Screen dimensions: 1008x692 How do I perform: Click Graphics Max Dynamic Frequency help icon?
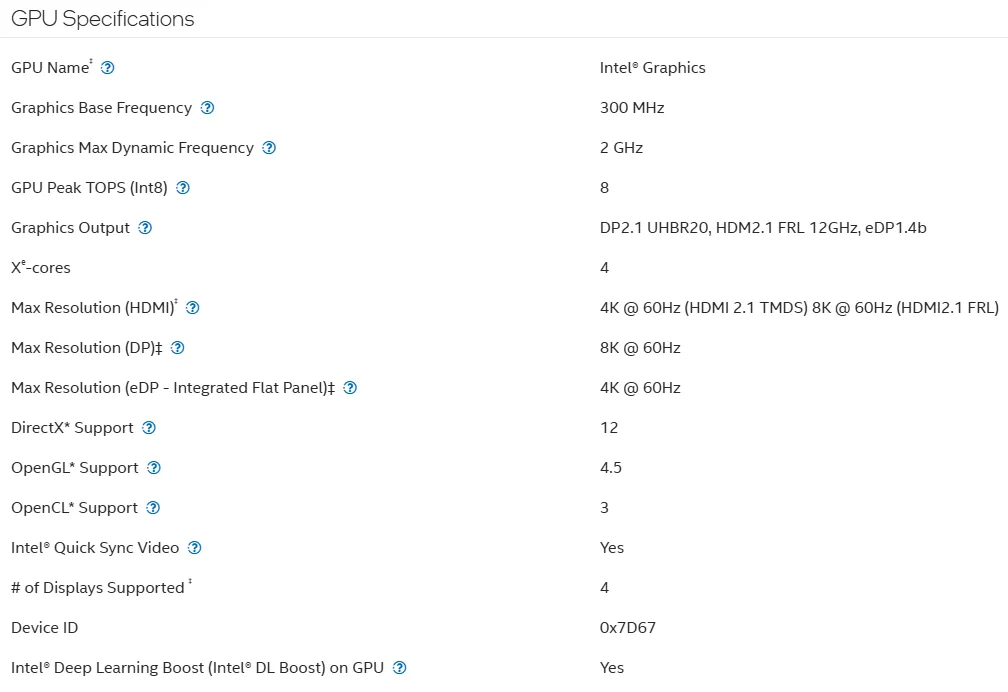[x=269, y=147]
